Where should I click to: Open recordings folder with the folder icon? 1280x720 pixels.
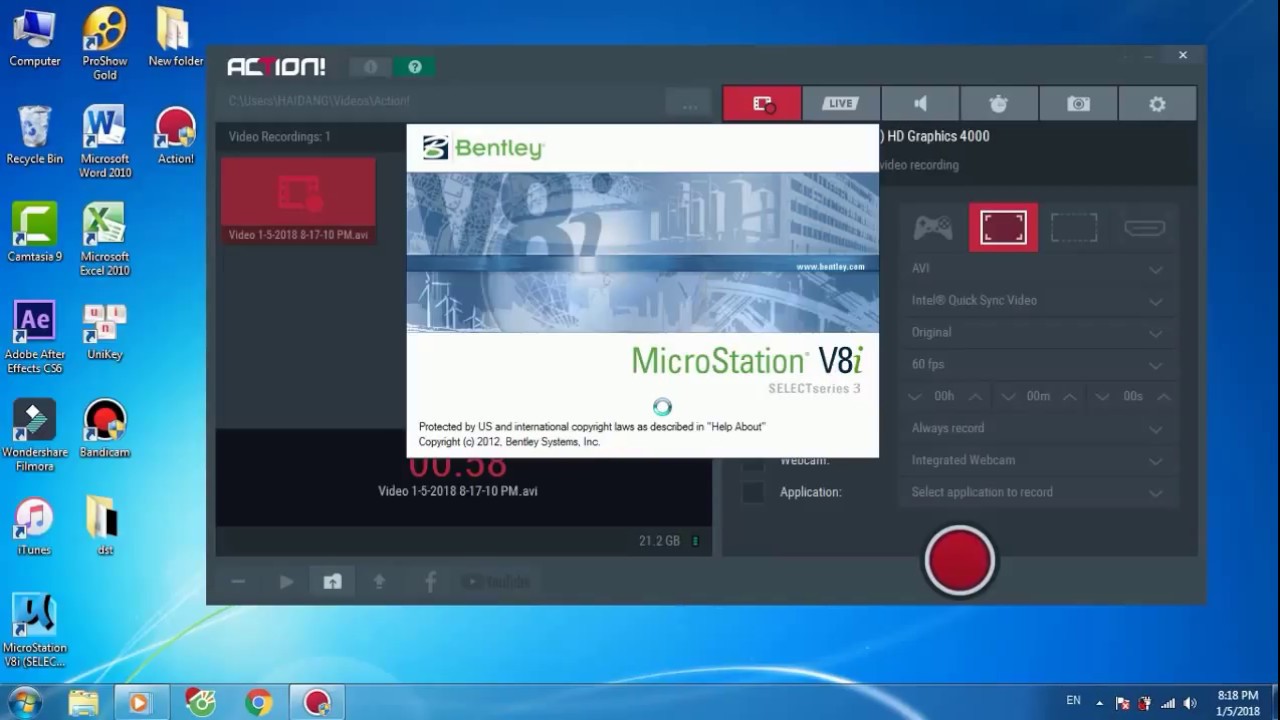coord(332,582)
